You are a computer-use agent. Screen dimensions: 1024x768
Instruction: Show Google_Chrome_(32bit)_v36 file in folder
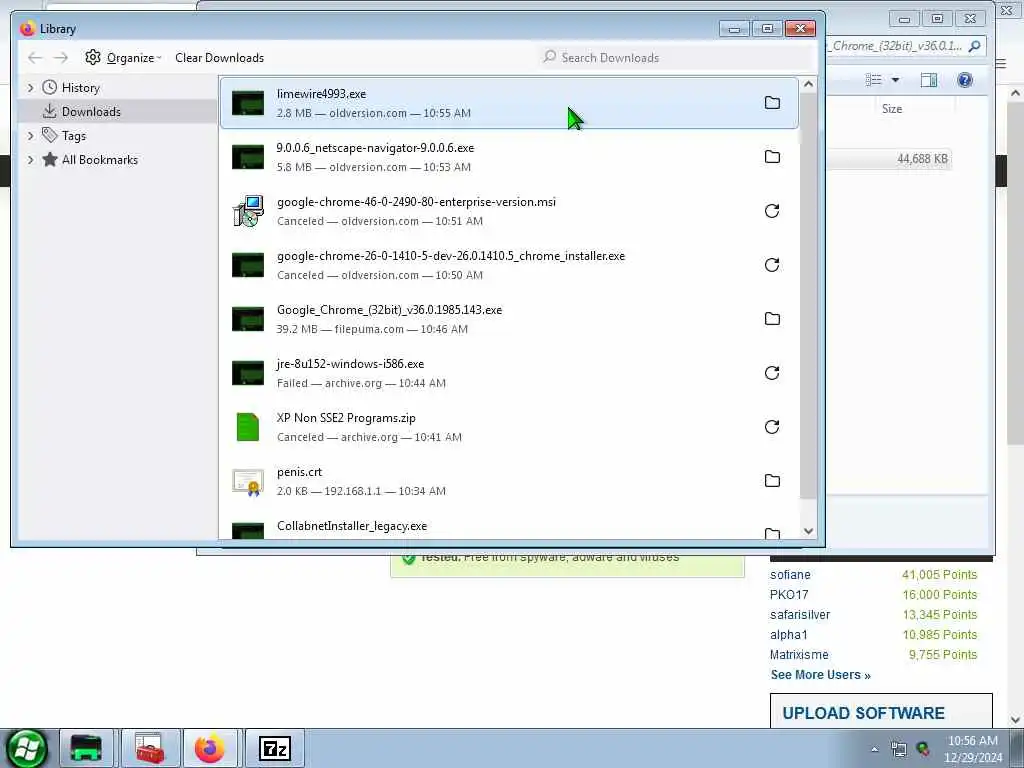click(772, 319)
